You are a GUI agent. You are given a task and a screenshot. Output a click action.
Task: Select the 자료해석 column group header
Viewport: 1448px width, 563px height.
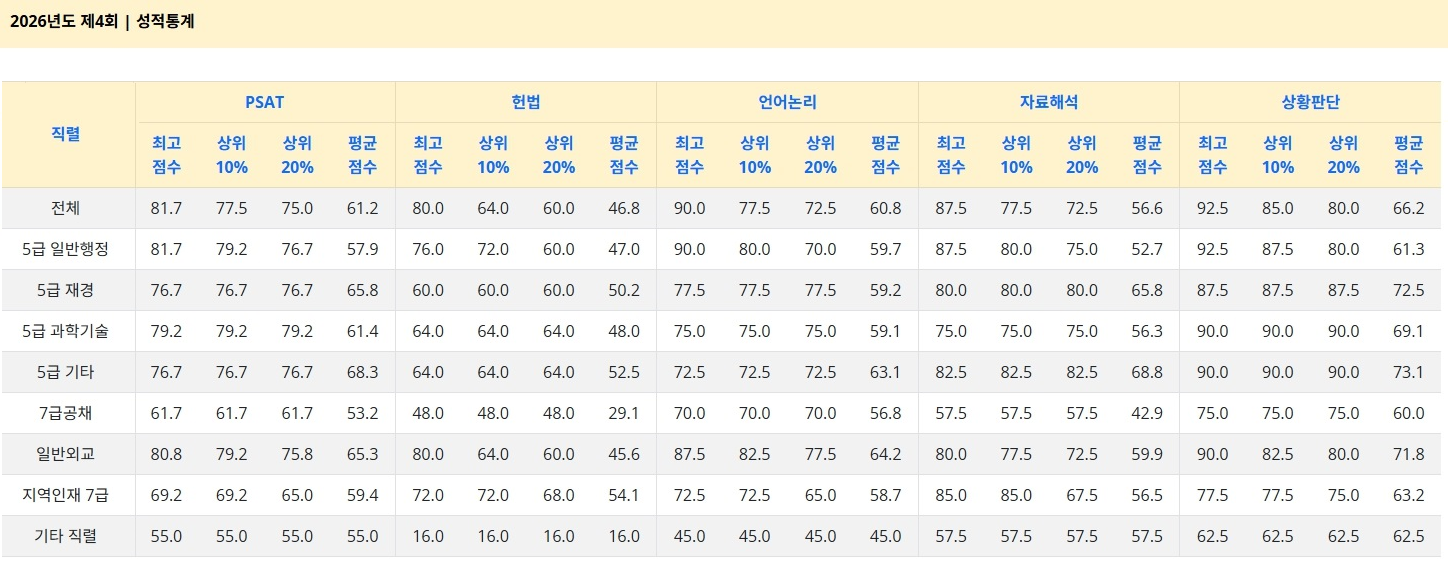click(1048, 102)
